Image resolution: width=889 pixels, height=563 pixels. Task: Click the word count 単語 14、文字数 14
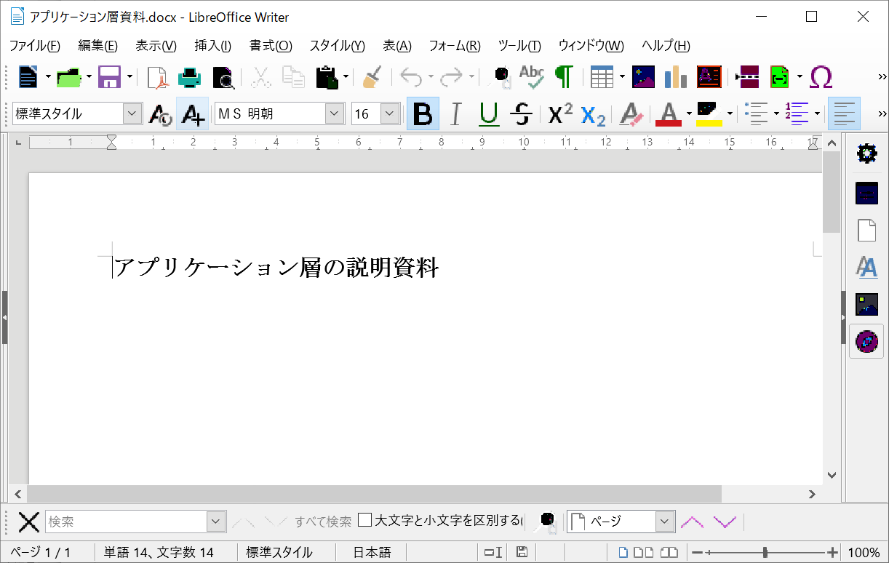[x=159, y=552]
